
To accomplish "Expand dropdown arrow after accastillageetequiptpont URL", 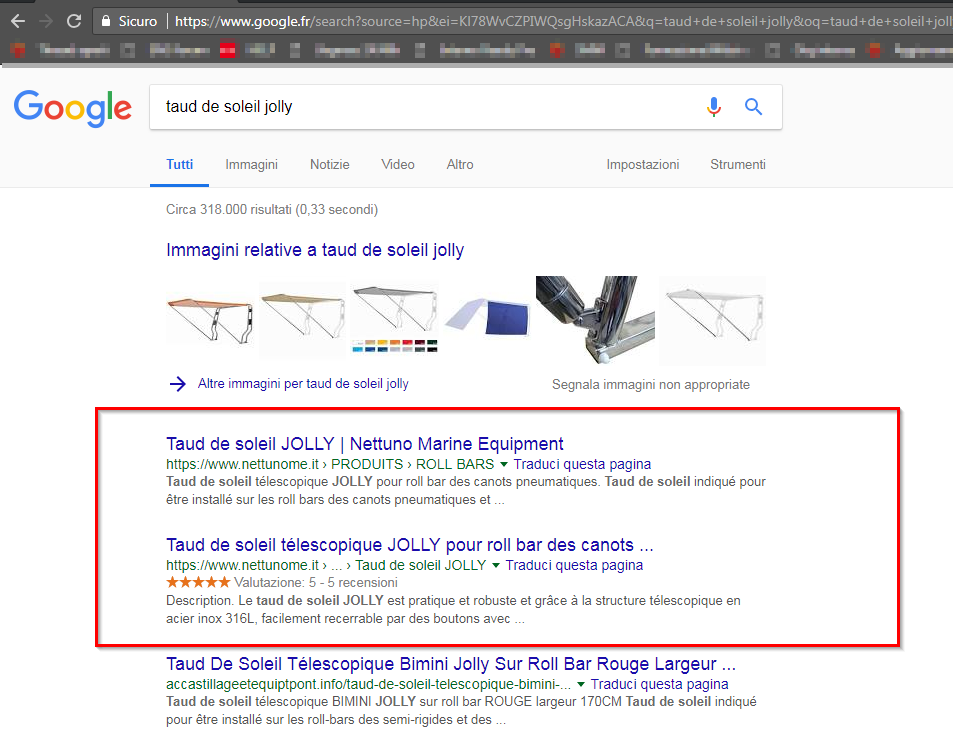I will point(581,685).
